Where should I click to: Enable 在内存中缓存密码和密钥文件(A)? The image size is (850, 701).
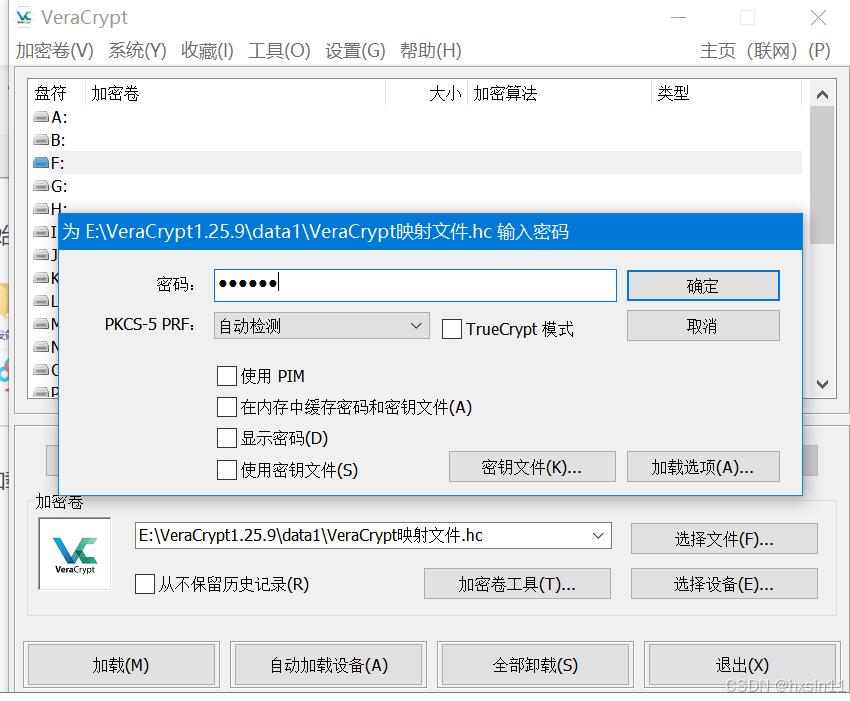pyautogui.click(x=227, y=407)
